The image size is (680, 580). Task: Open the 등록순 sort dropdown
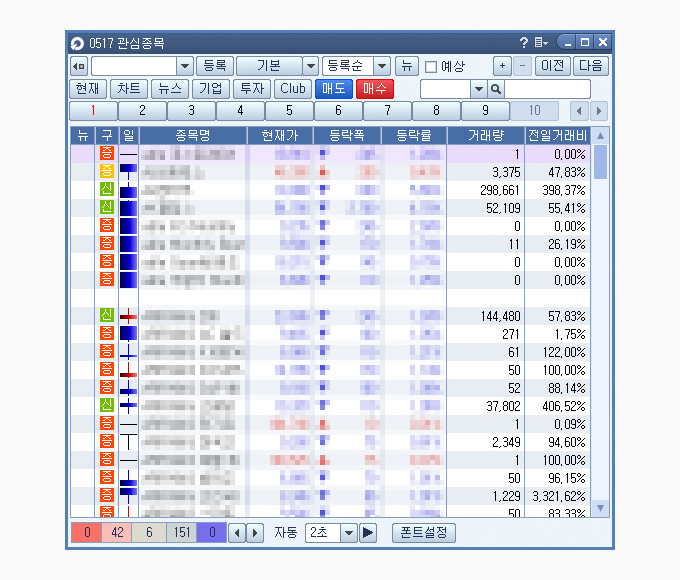(x=382, y=66)
